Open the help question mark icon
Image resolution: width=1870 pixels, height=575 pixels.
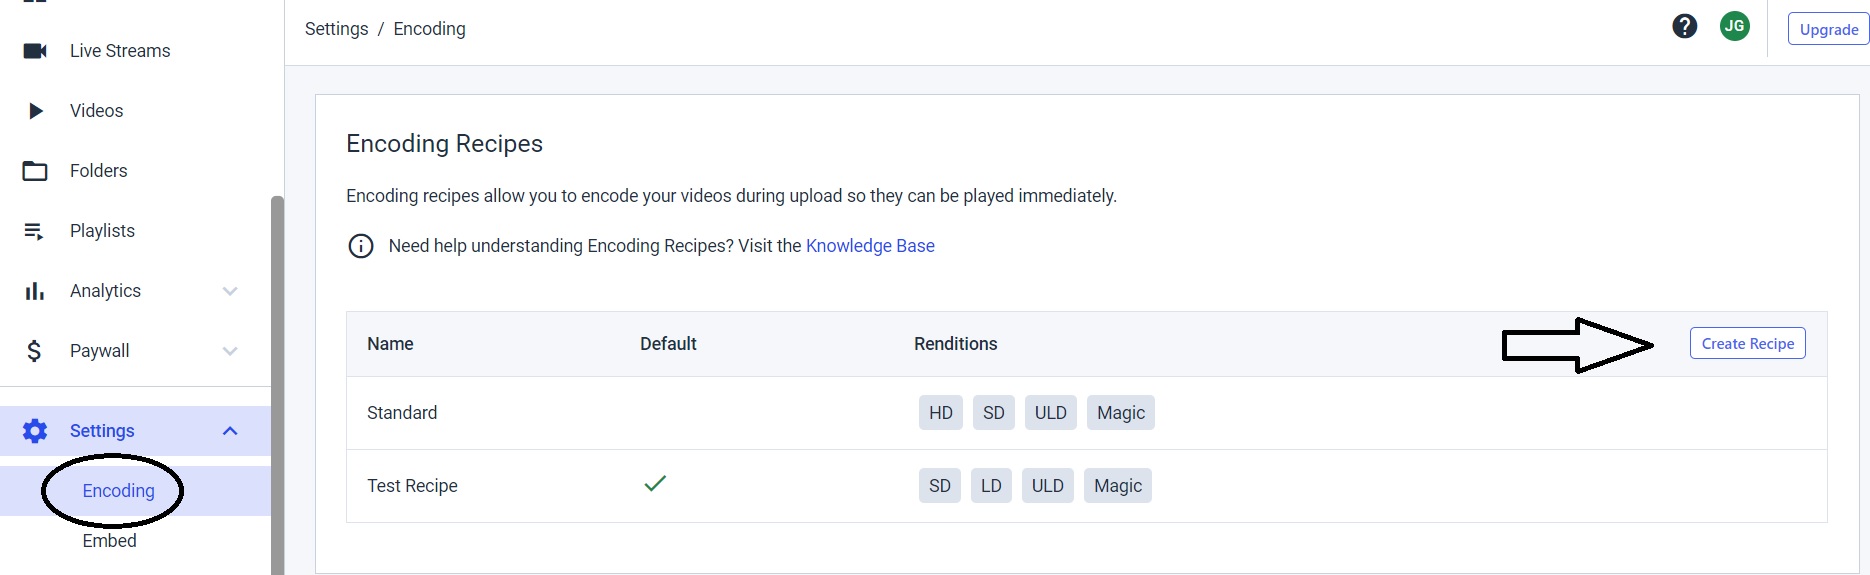[1685, 26]
